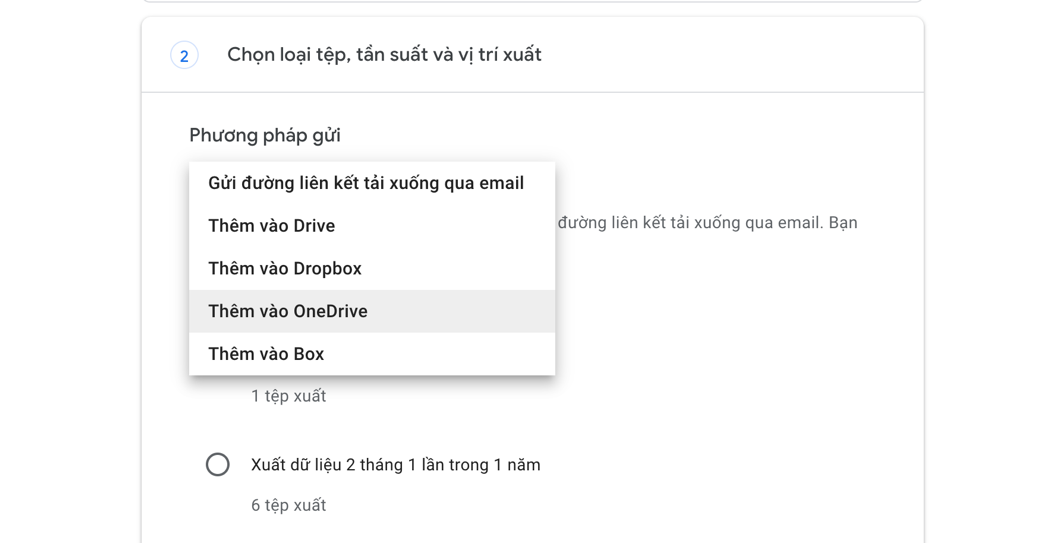The height and width of the screenshot is (543, 1044).
Task: Click the word "Drive" in second dropdown entry
Action: click(314, 226)
